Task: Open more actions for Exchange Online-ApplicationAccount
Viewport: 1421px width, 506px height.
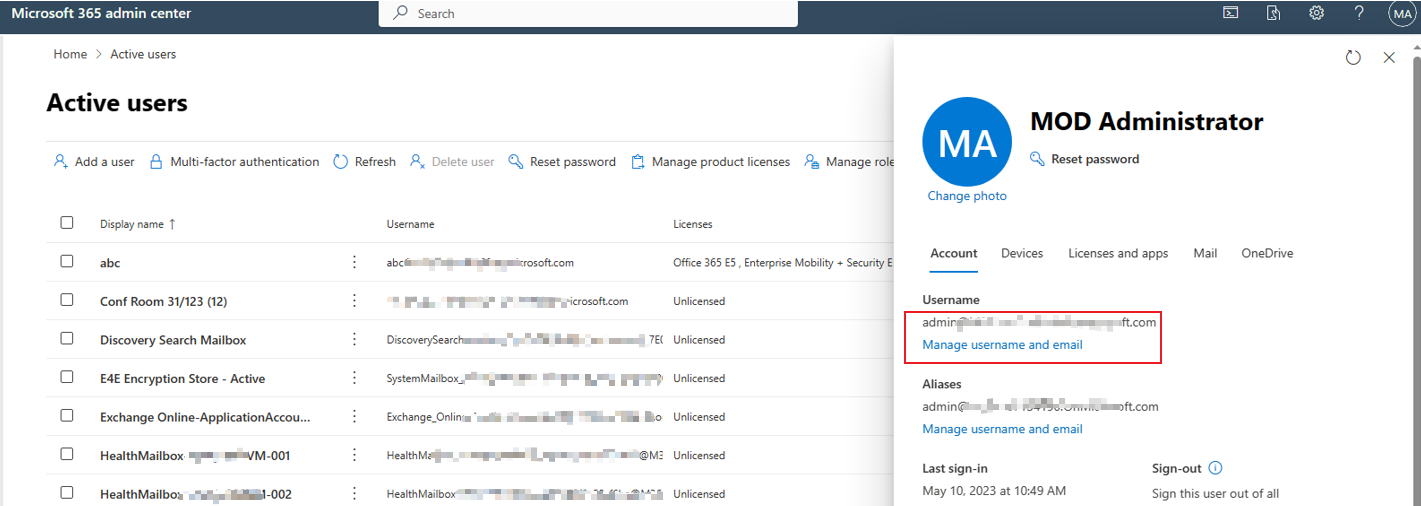Action: tap(354, 417)
